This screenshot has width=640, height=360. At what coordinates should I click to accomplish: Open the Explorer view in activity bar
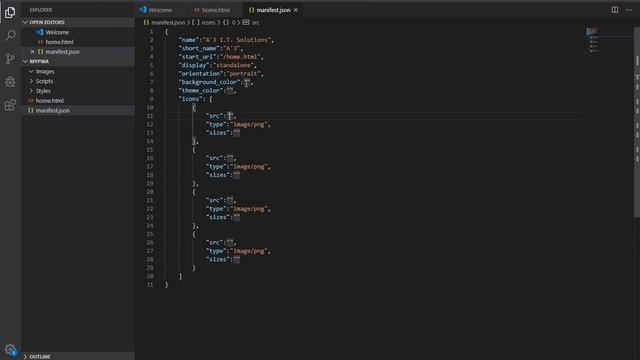[10, 12]
